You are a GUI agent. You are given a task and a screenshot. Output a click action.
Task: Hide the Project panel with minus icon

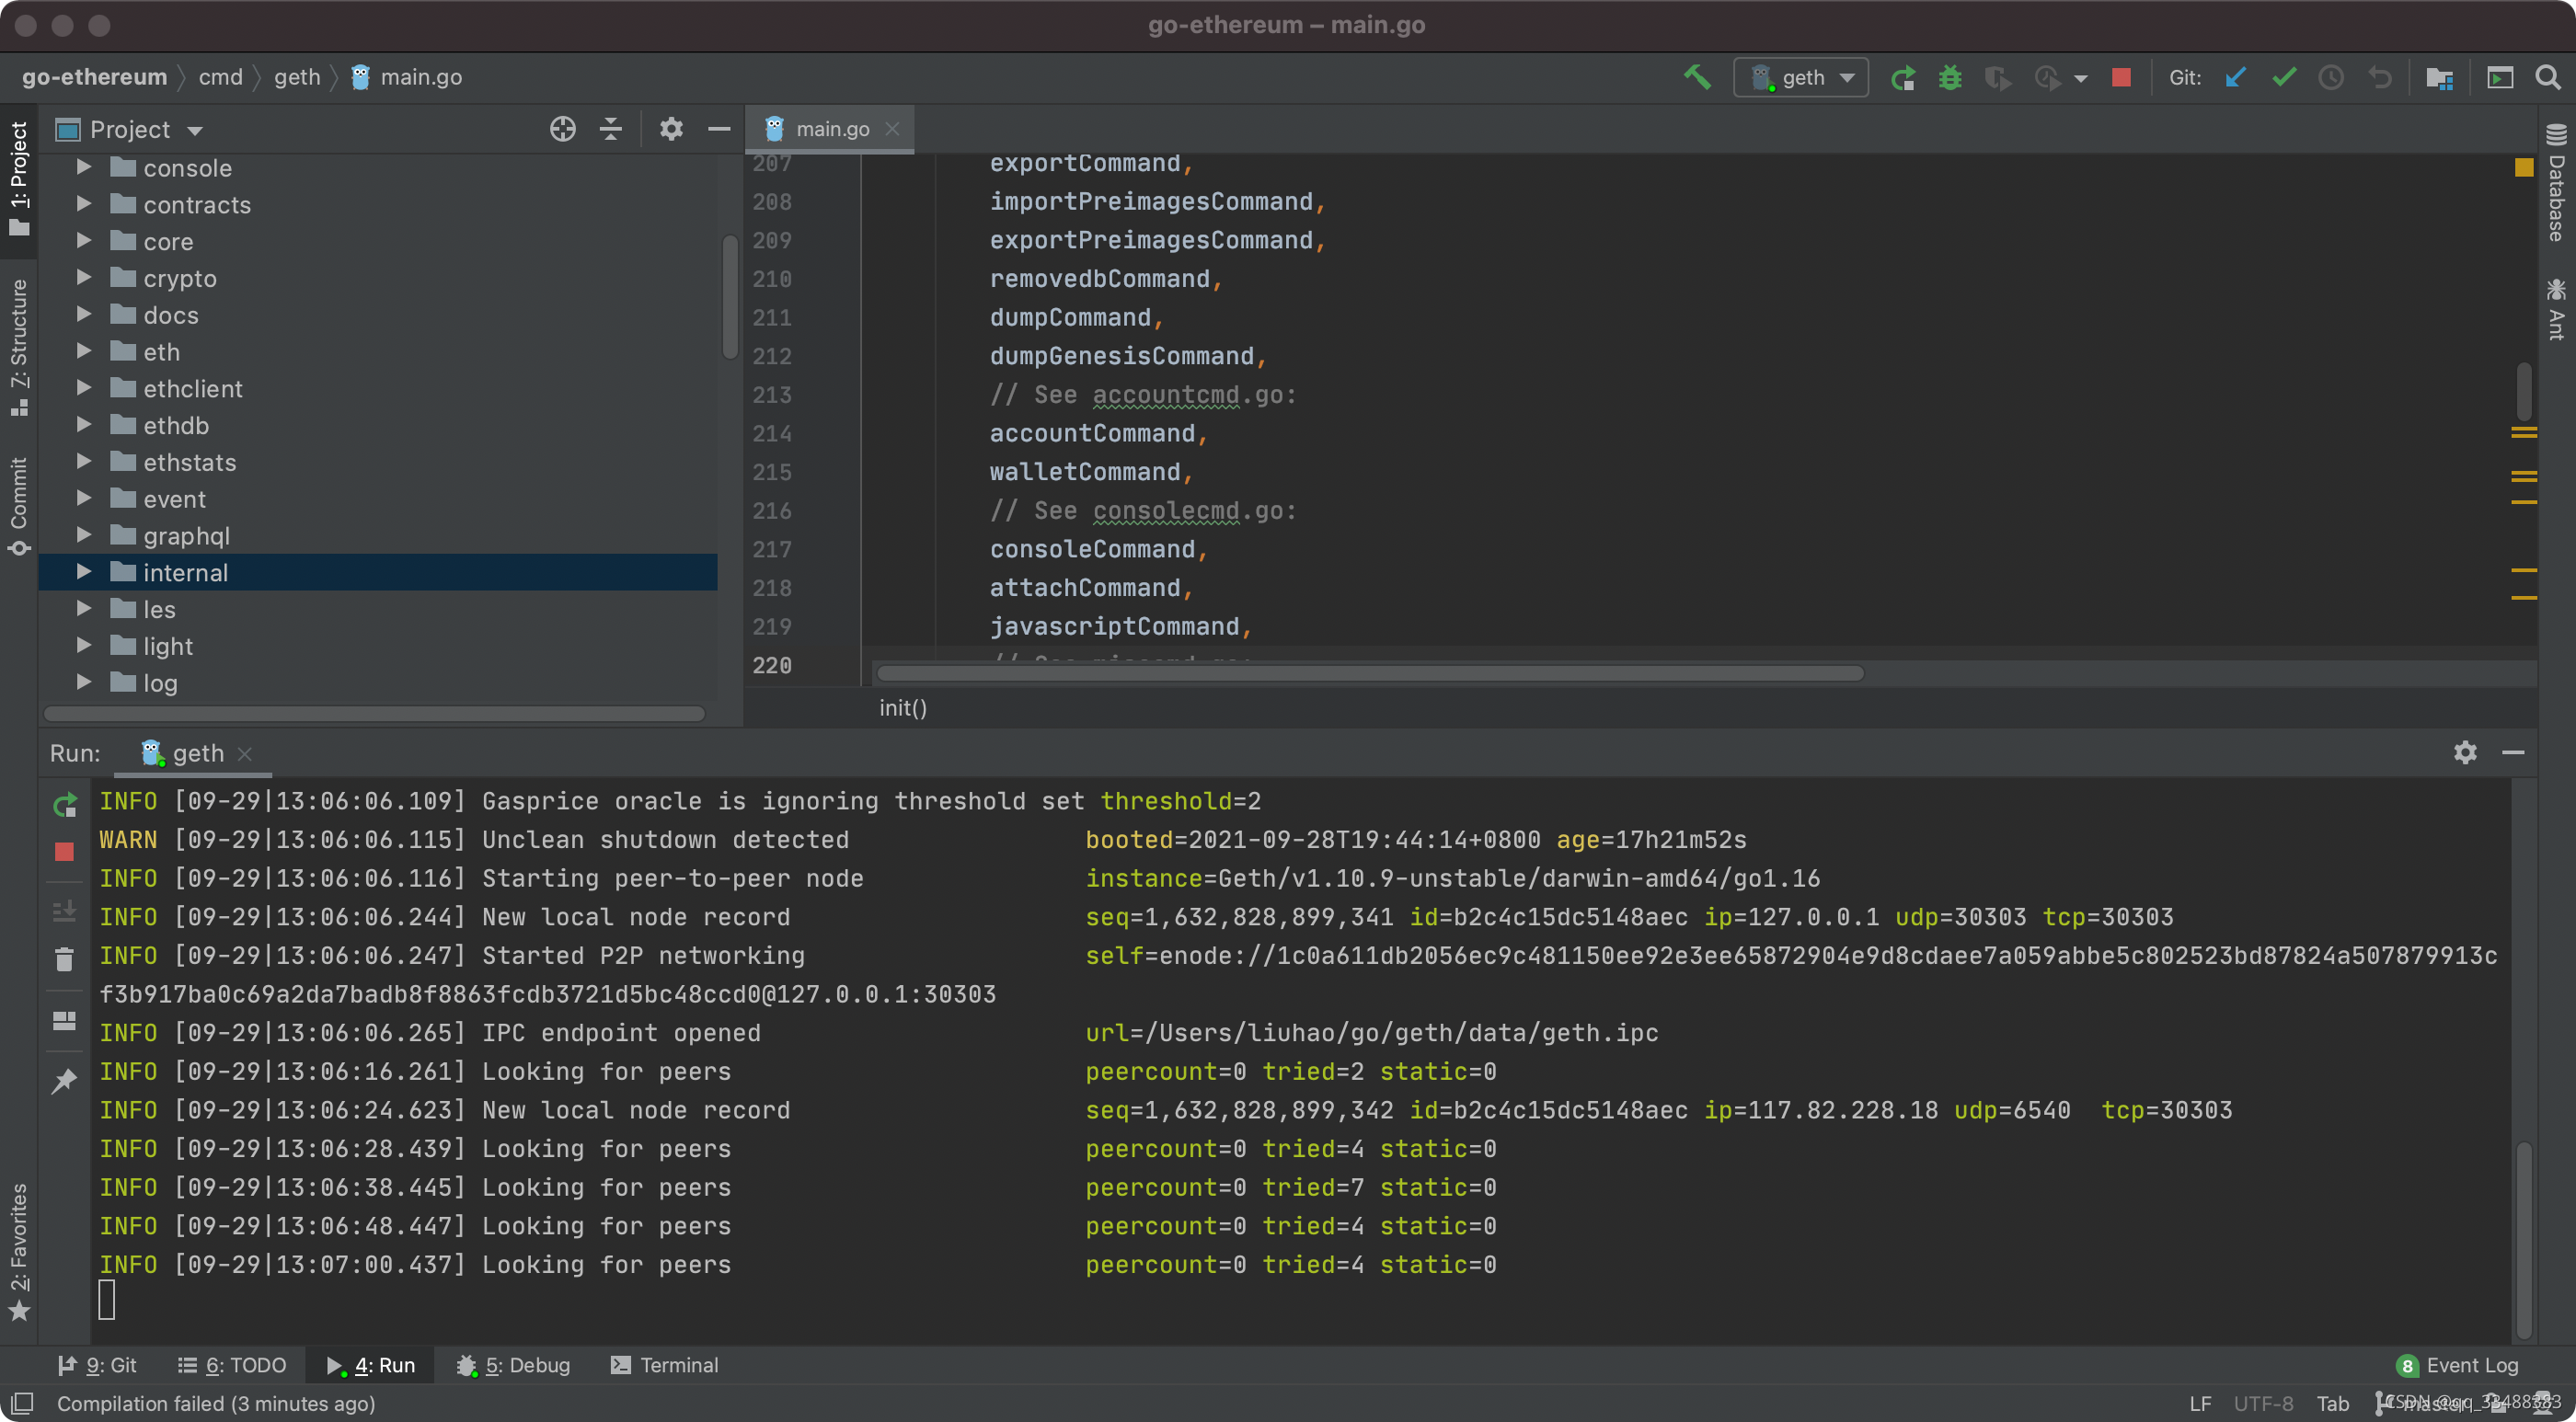[718, 129]
